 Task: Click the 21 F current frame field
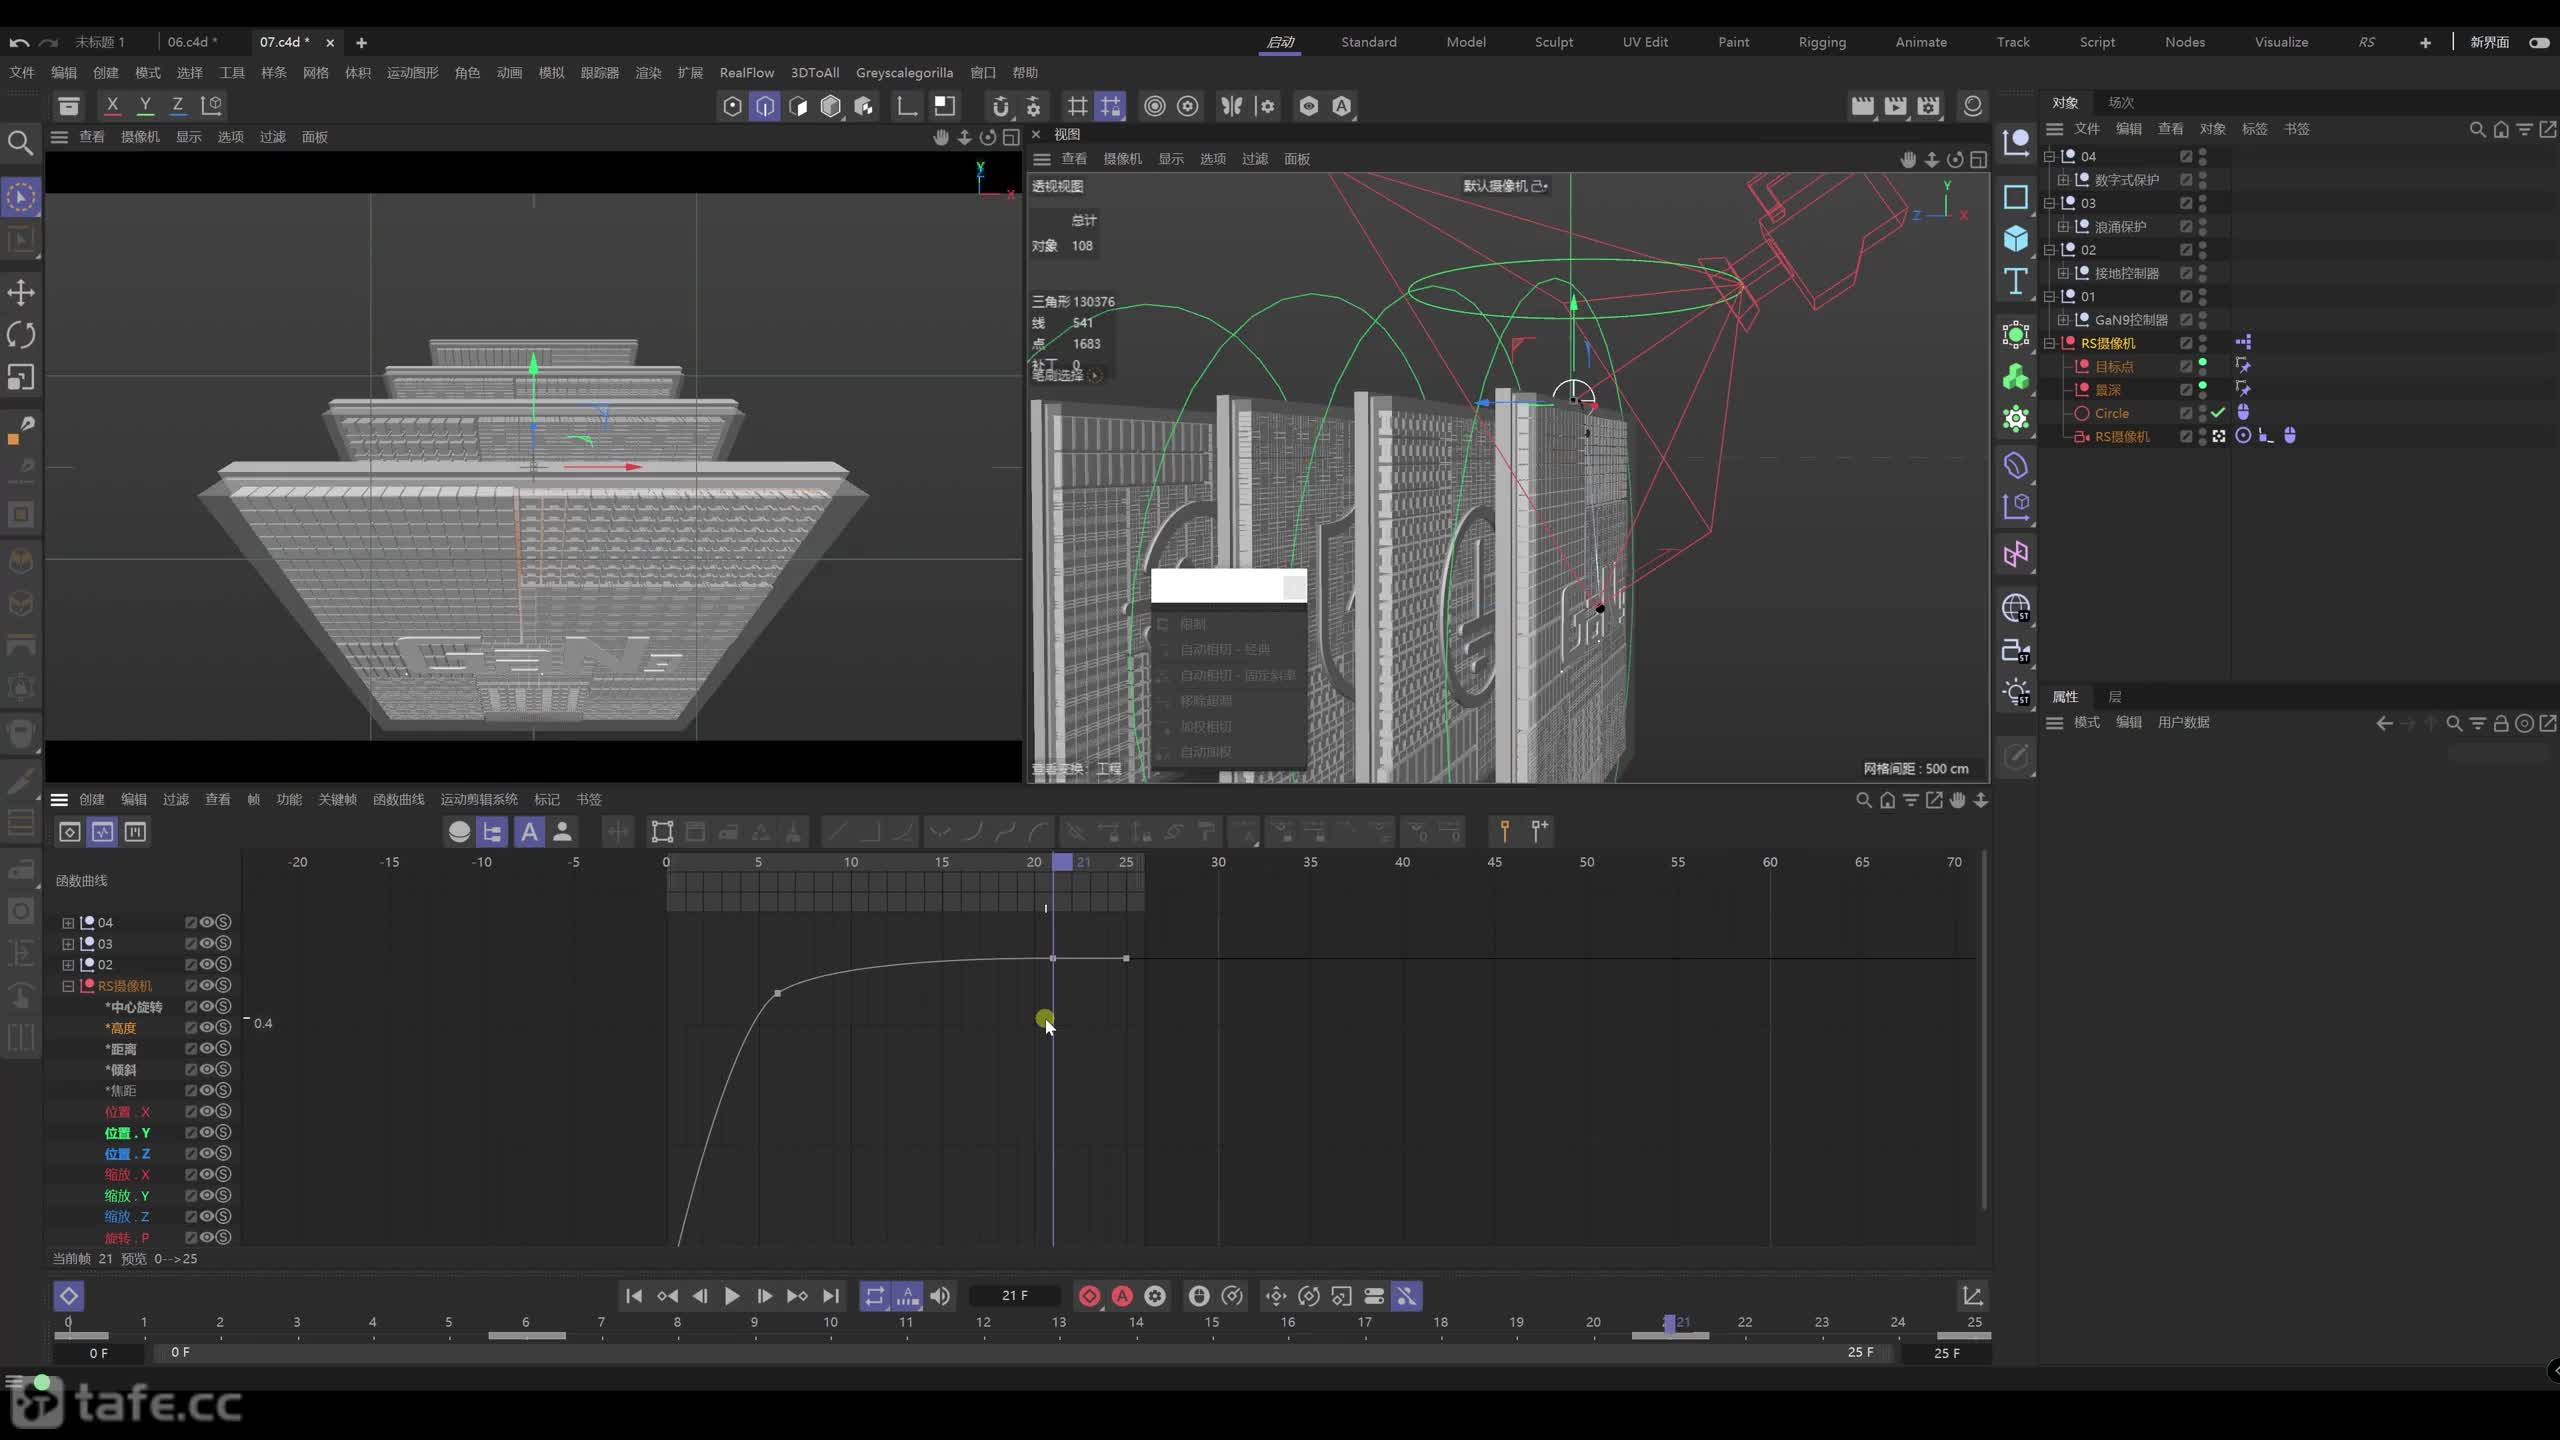(1015, 1296)
